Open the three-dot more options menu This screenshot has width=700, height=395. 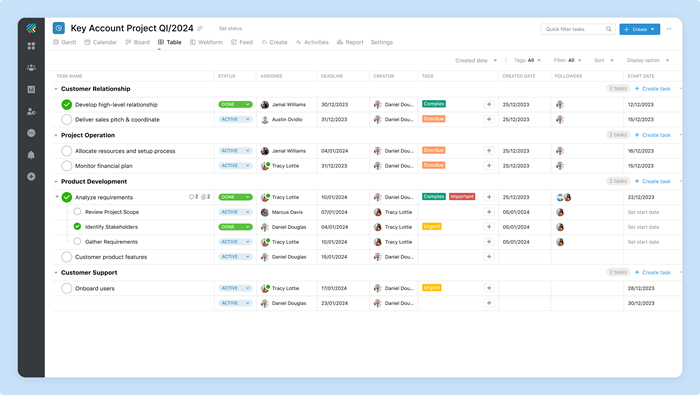[x=669, y=29]
